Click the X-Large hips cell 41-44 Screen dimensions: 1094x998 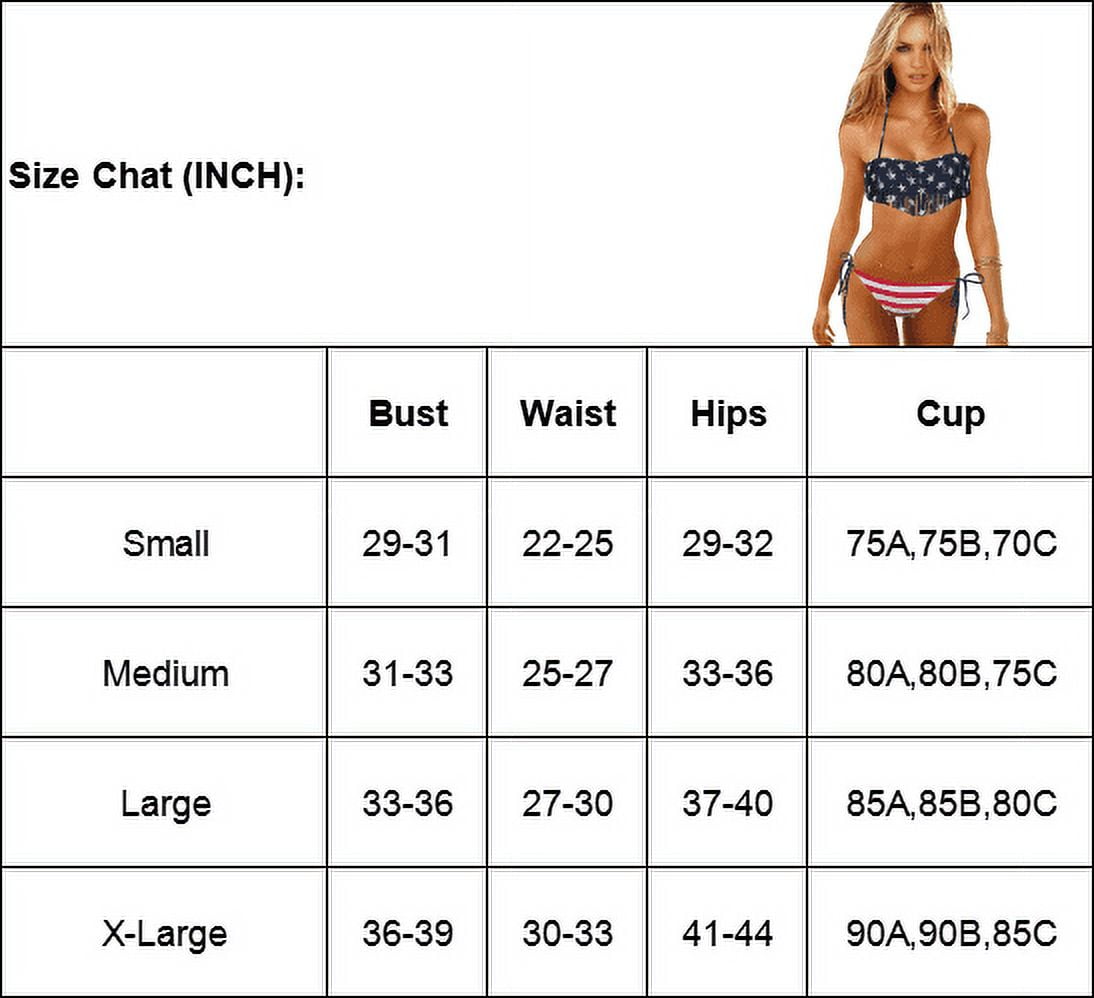tap(728, 933)
